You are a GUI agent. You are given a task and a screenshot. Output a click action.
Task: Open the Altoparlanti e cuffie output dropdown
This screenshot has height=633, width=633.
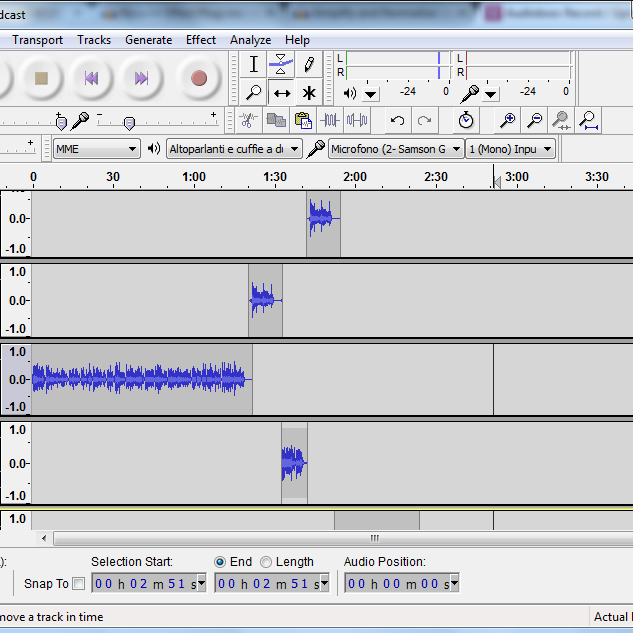(234, 149)
